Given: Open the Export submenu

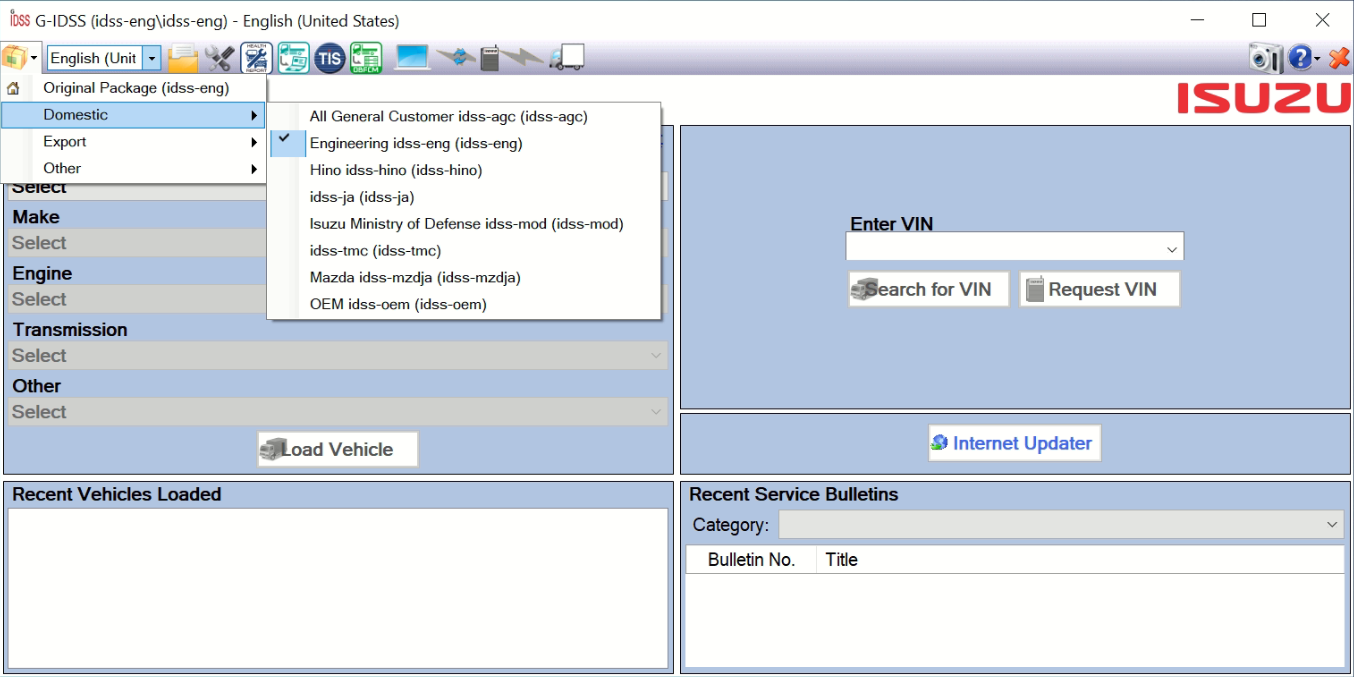Looking at the screenshot, I should 134,142.
